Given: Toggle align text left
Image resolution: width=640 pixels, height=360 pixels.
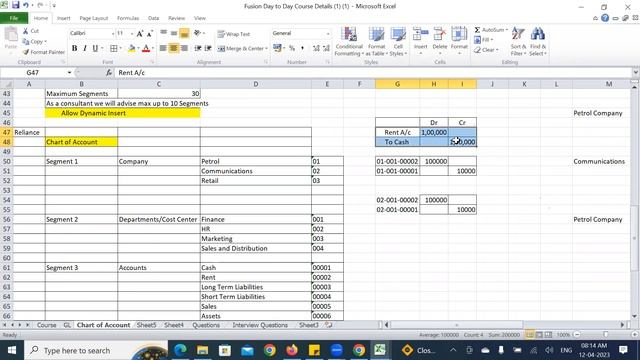Looking at the screenshot, I should 163,48.
